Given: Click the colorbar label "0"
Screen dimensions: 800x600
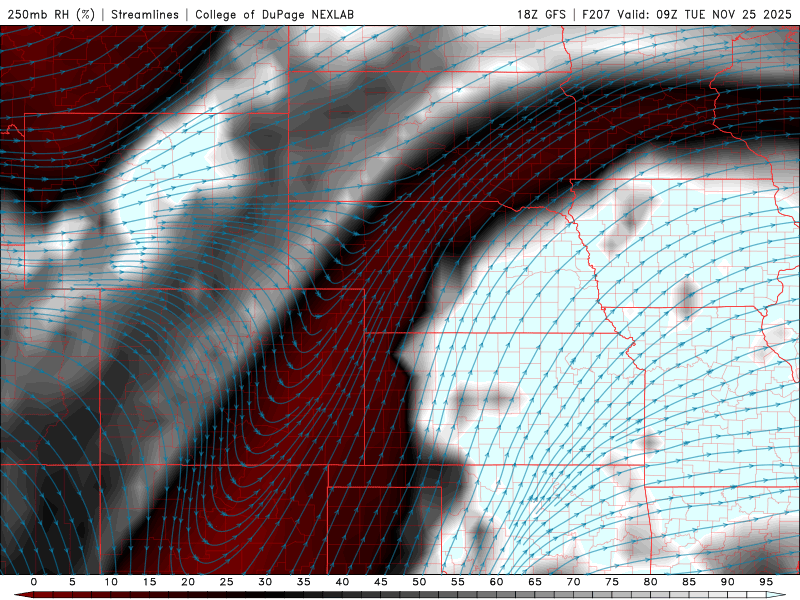Looking at the screenshot, I should (x=34, y=582).
